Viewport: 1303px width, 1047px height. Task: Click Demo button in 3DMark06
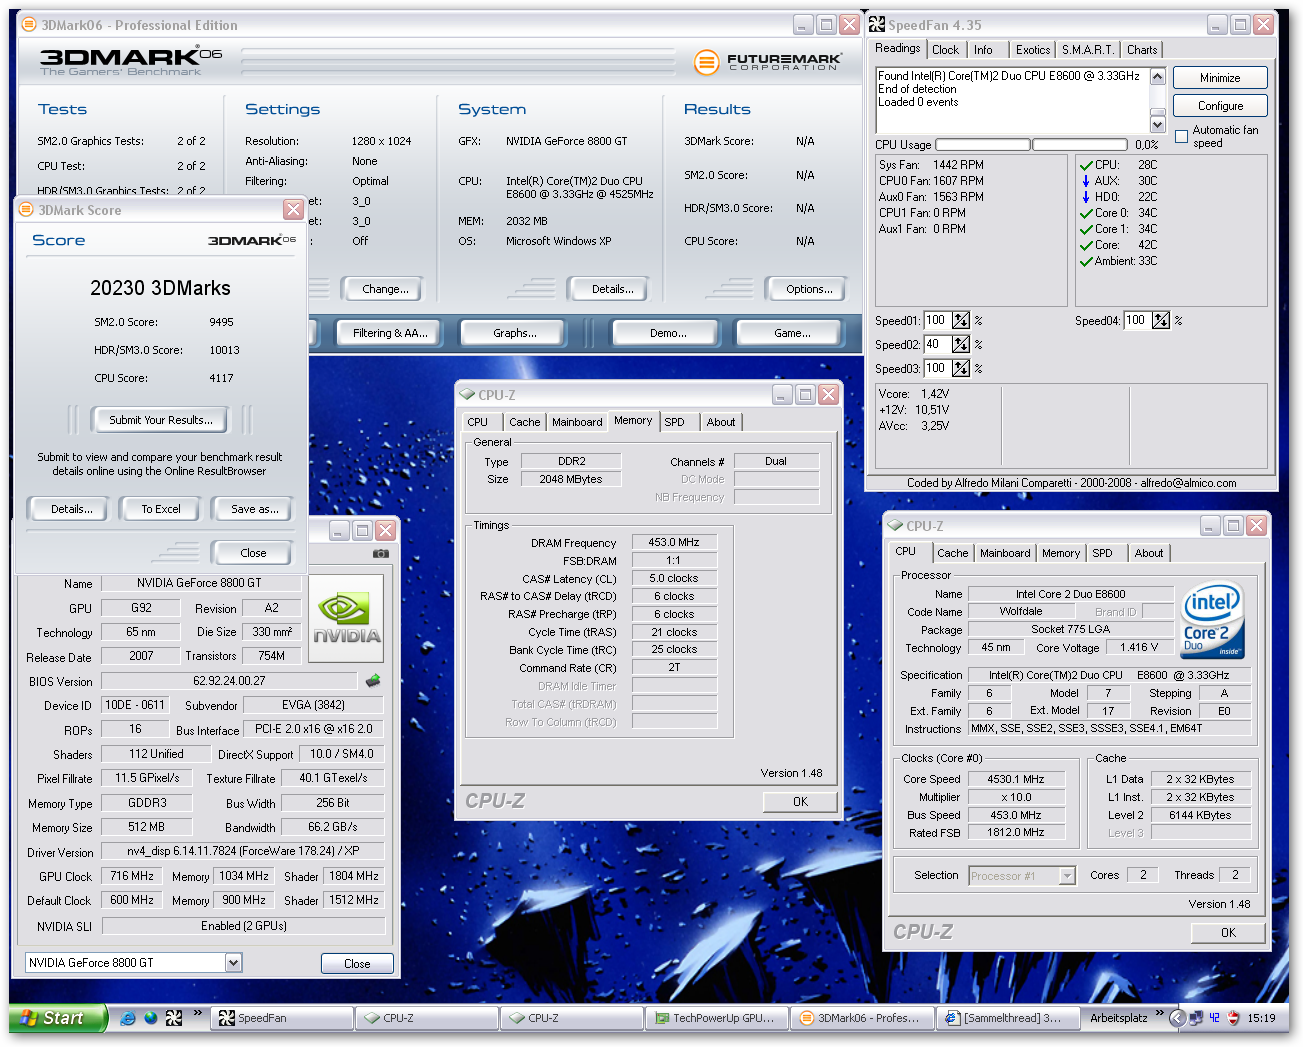pyautogui.click(x=667, y=333)
